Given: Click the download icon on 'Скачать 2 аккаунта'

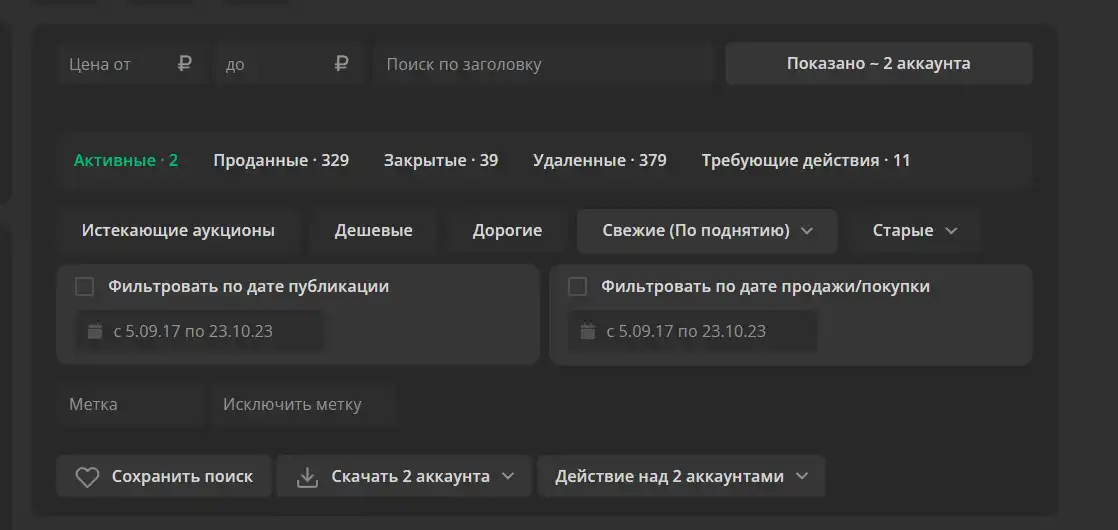Looking at the screenshot, I should coord(307,477).
